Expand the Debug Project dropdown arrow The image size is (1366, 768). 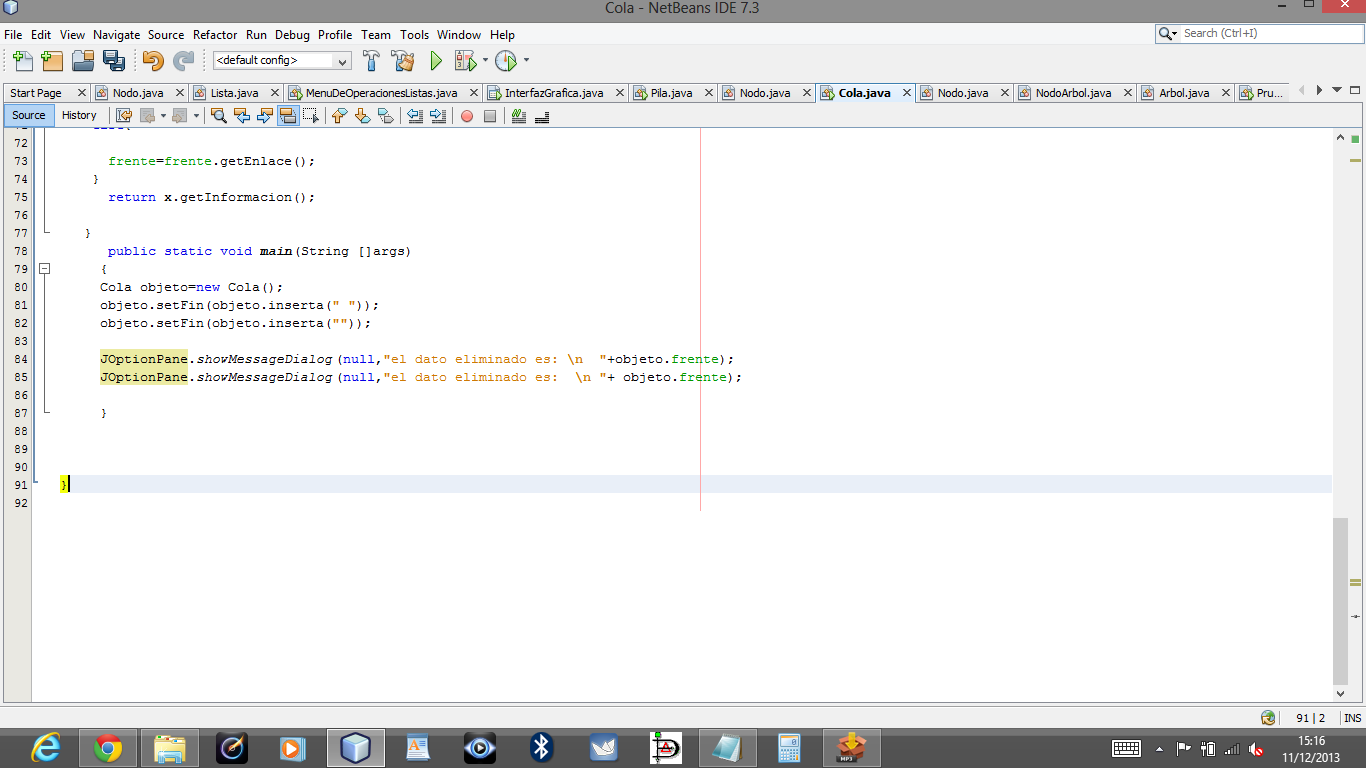(485, 60)
